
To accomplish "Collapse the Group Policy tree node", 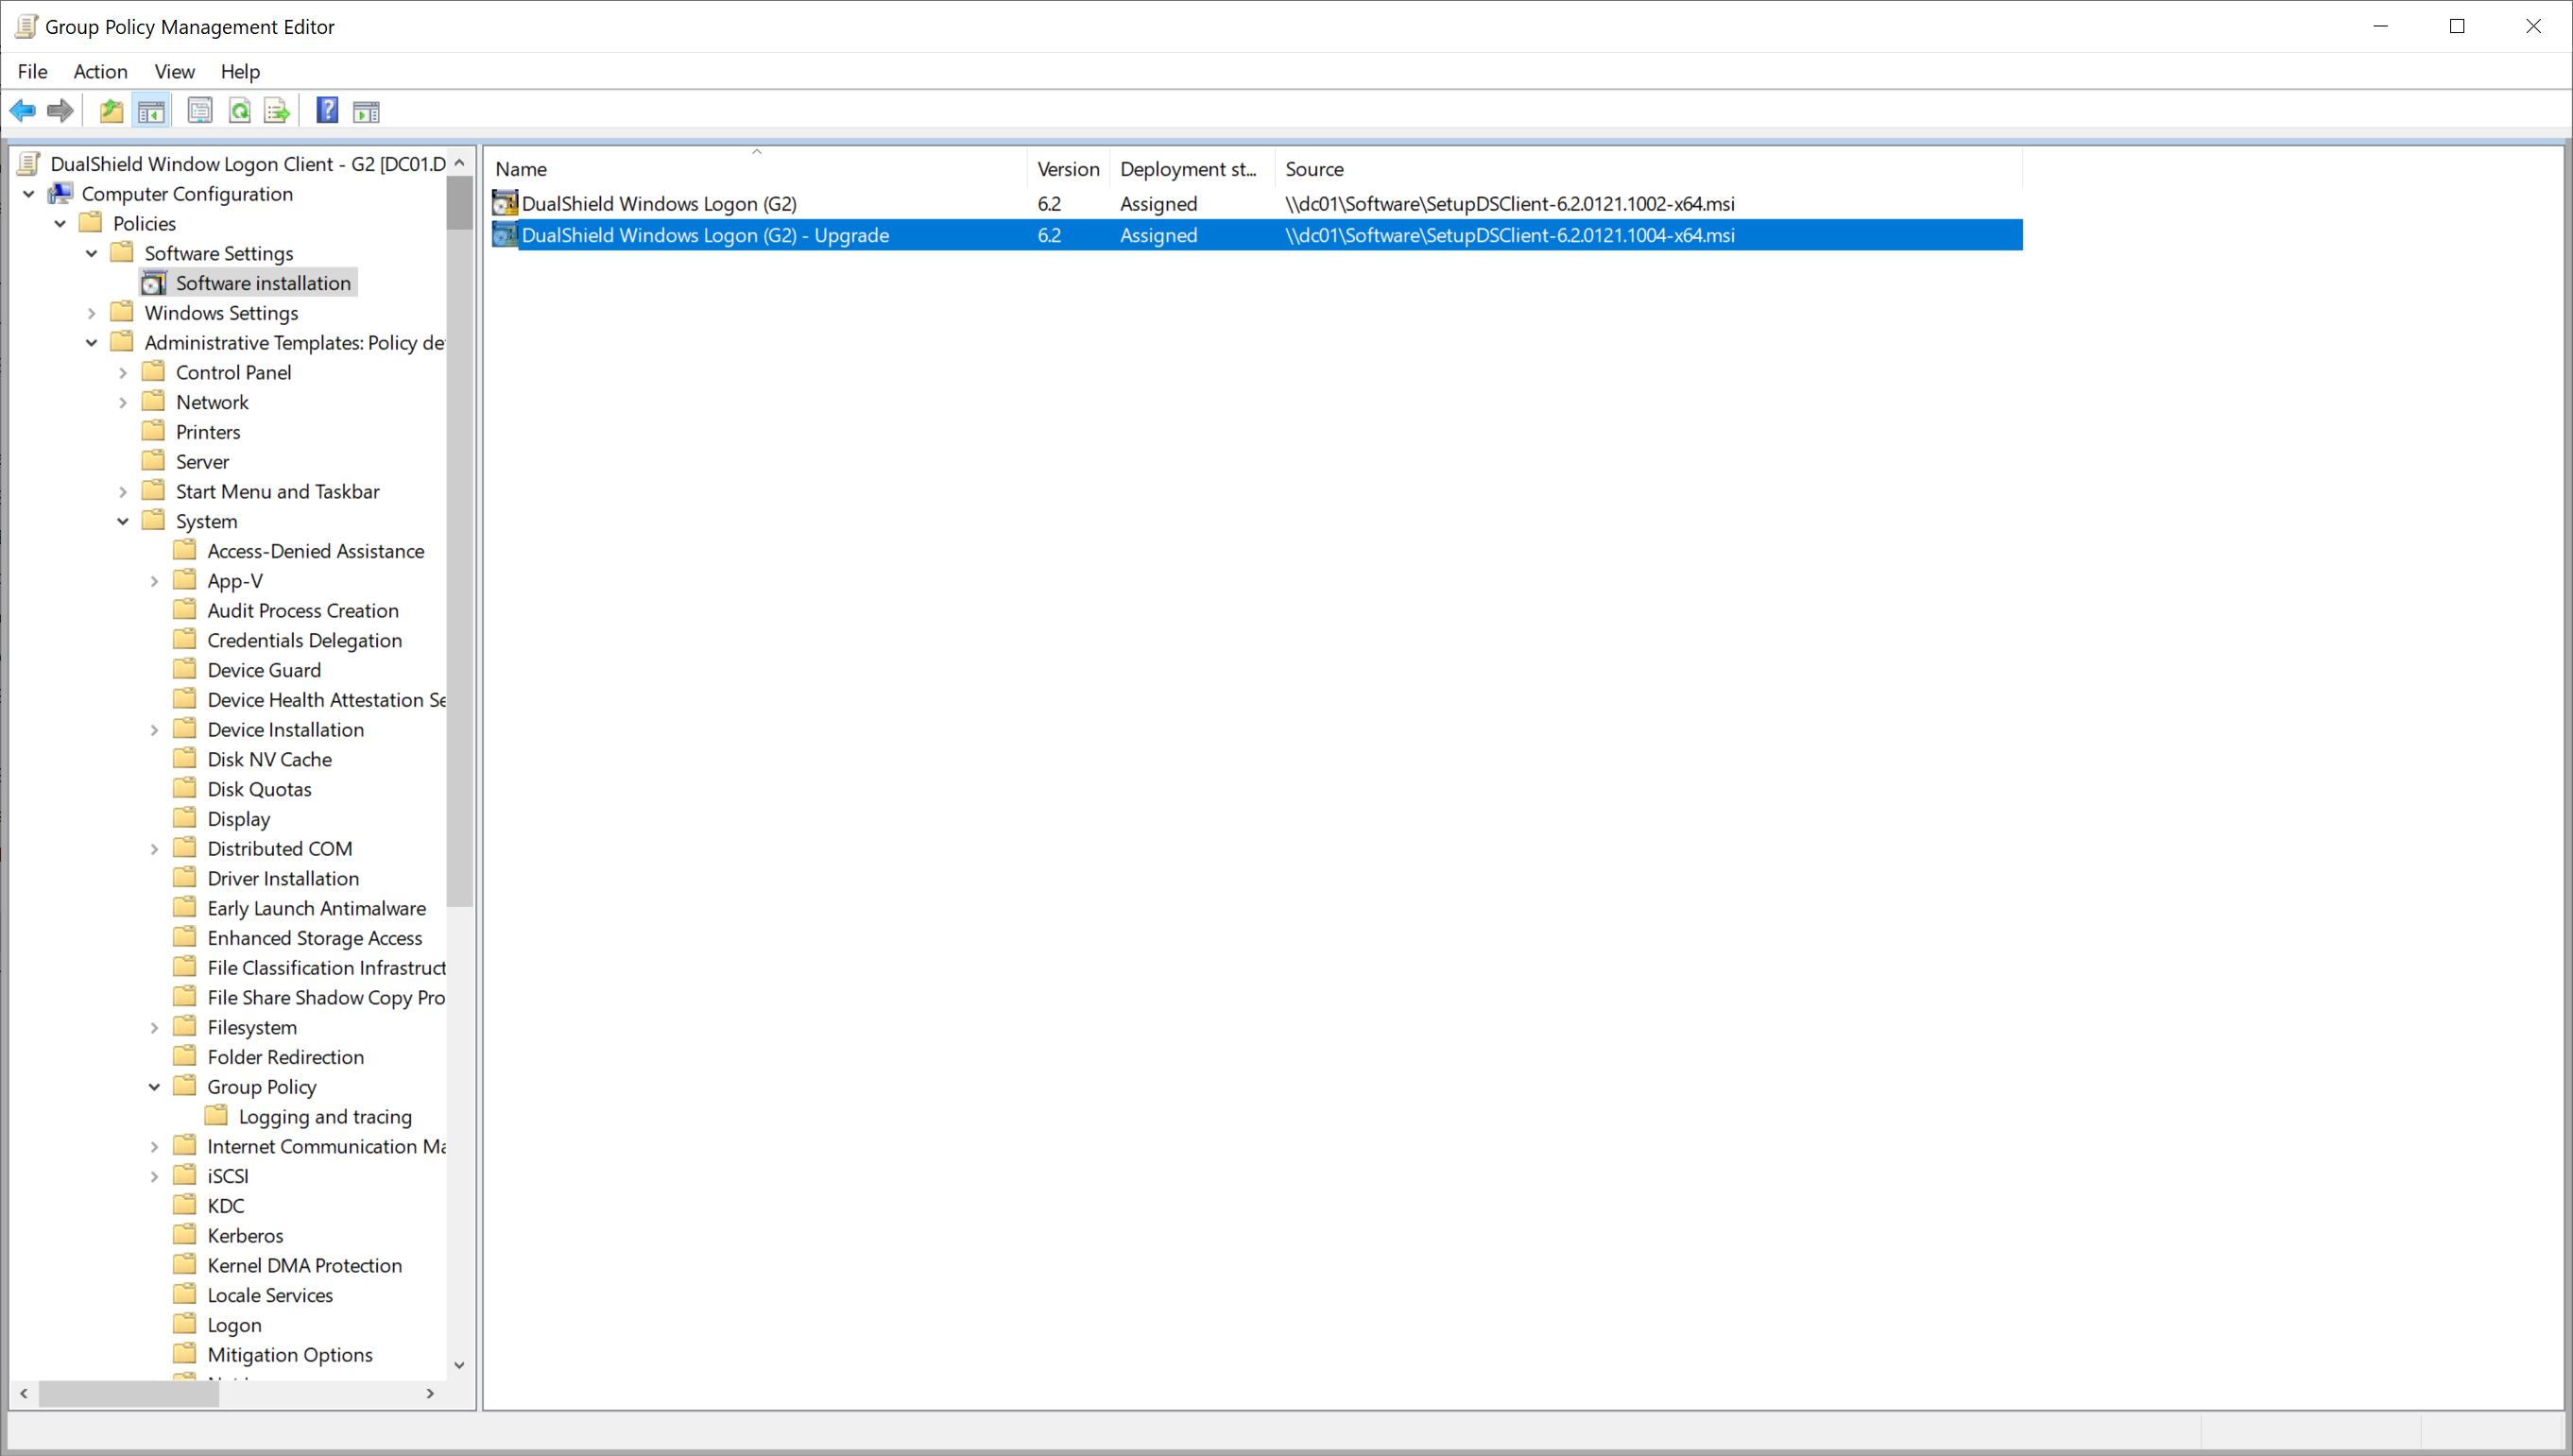I will pyautogui.click(x=155, y=1087).
